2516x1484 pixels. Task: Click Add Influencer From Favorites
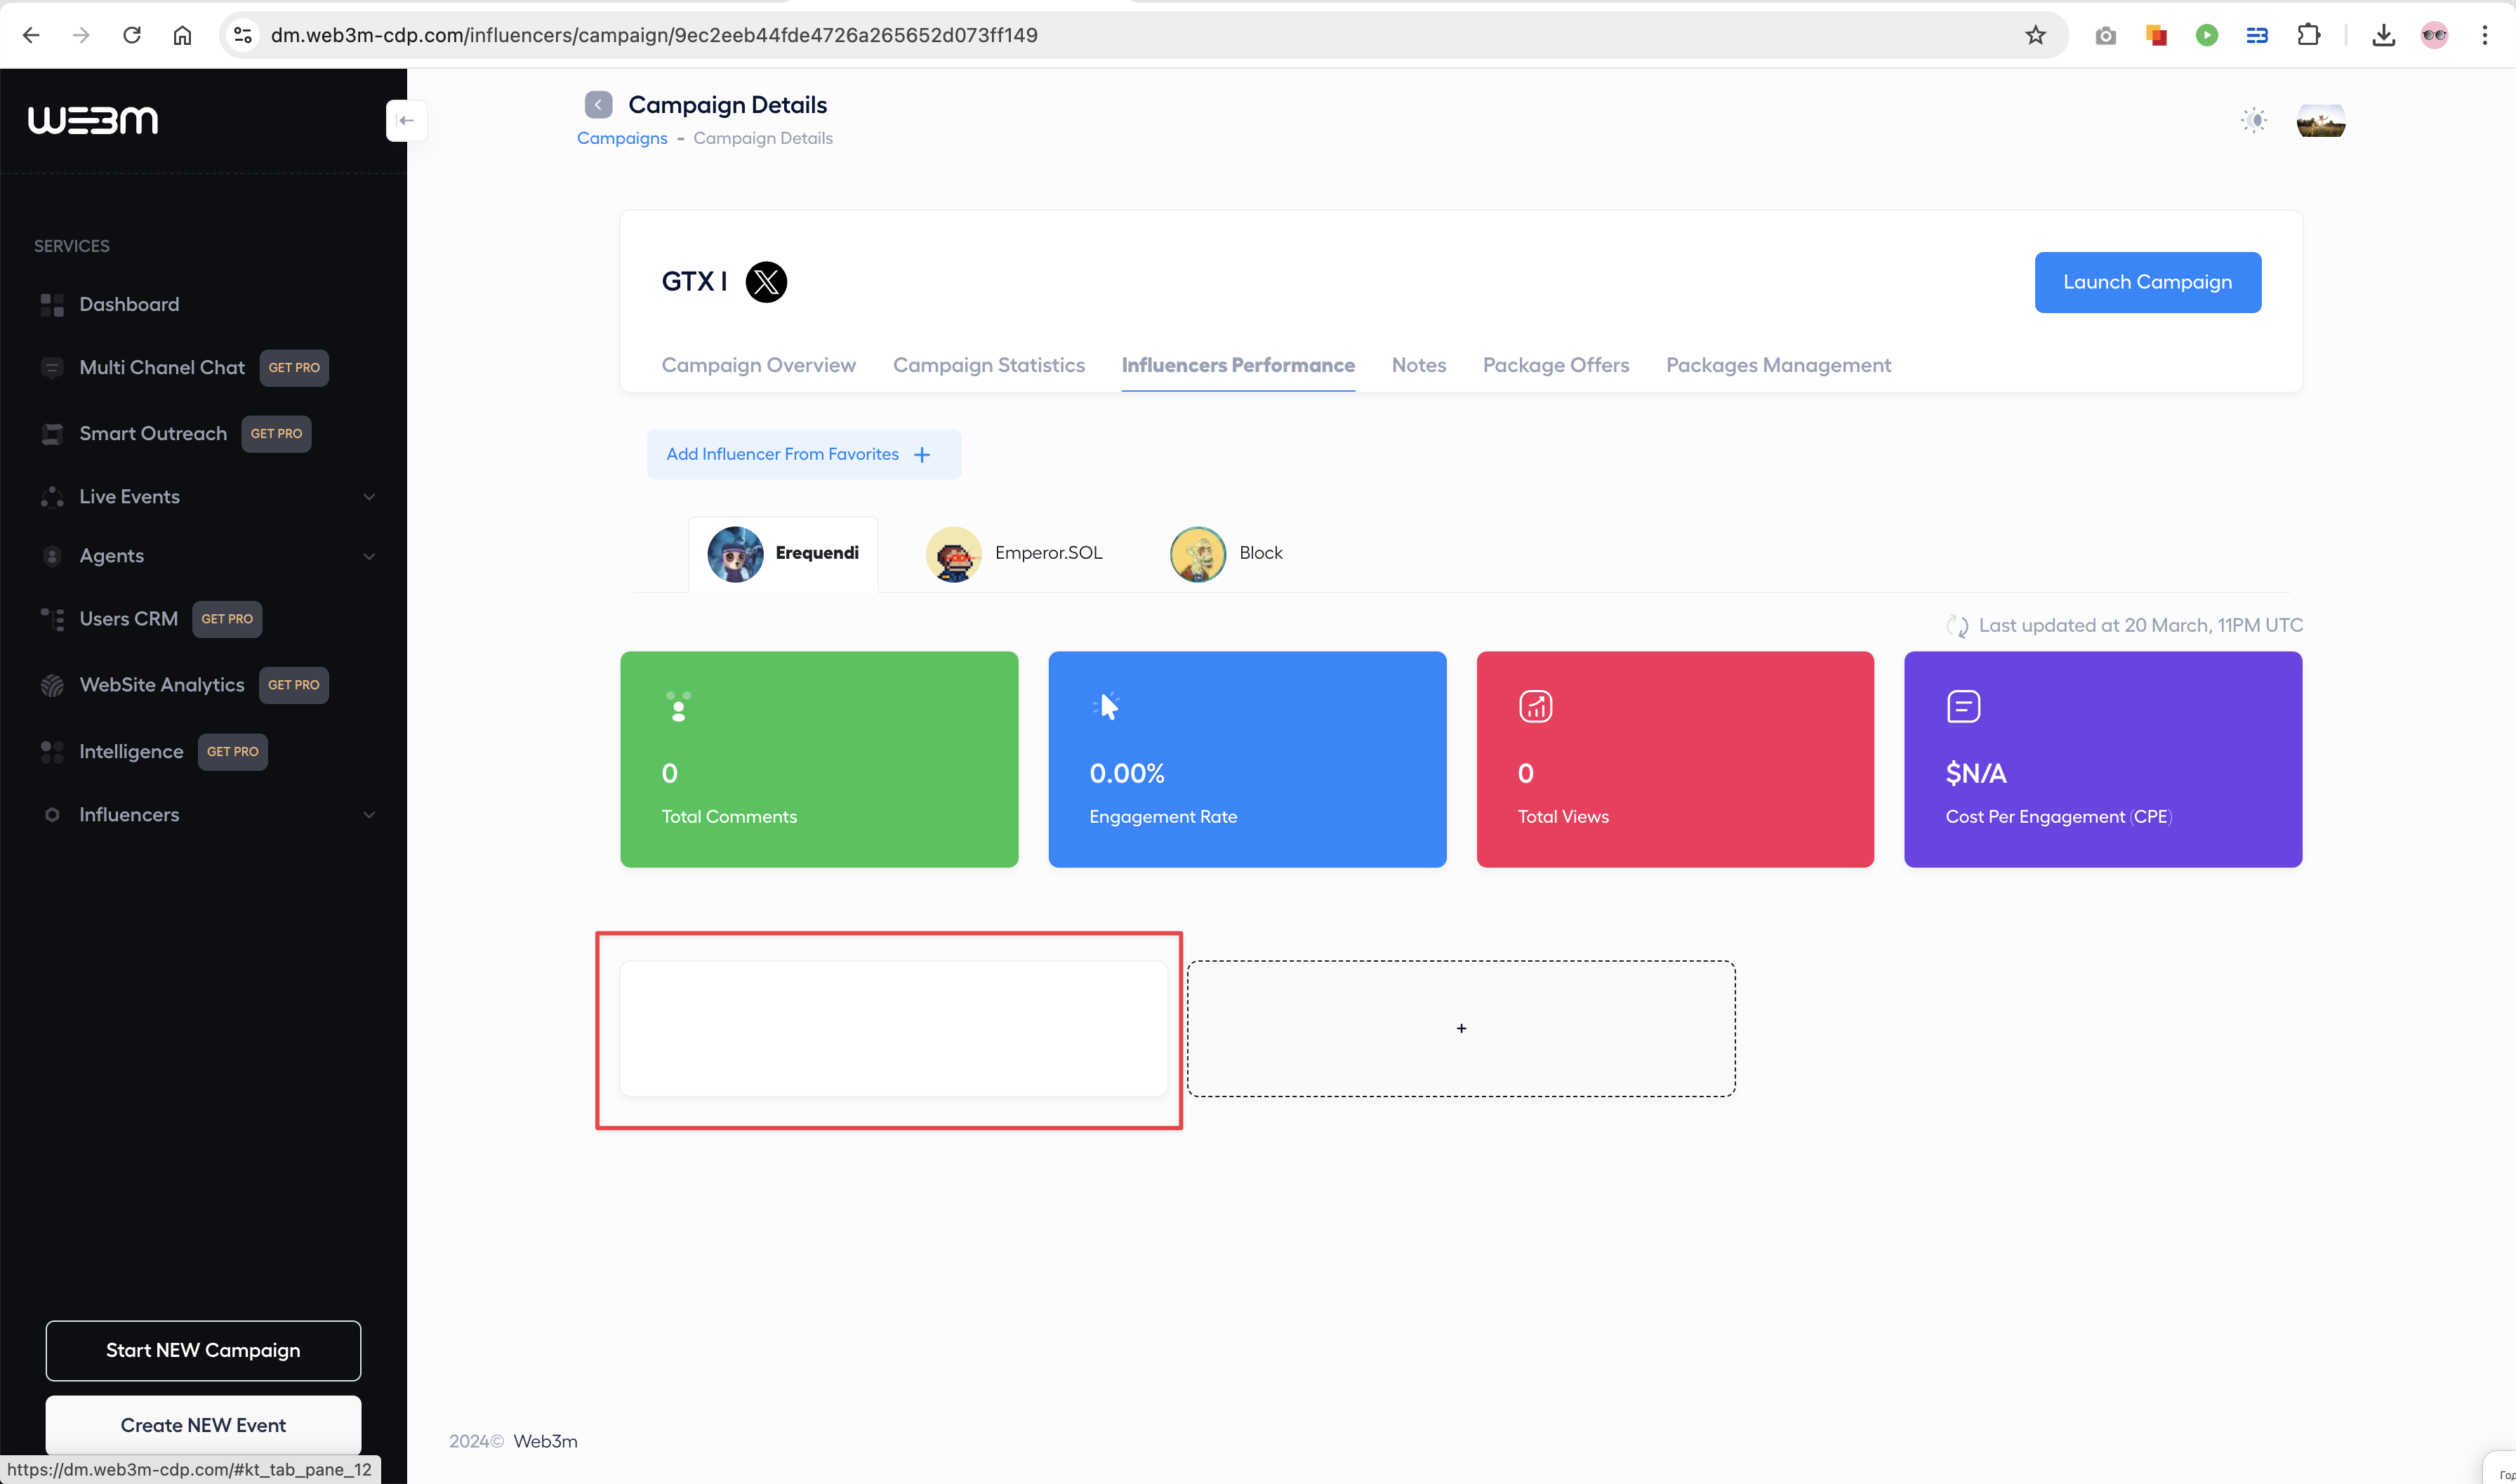pyautogui.click(x=803, y=455)
